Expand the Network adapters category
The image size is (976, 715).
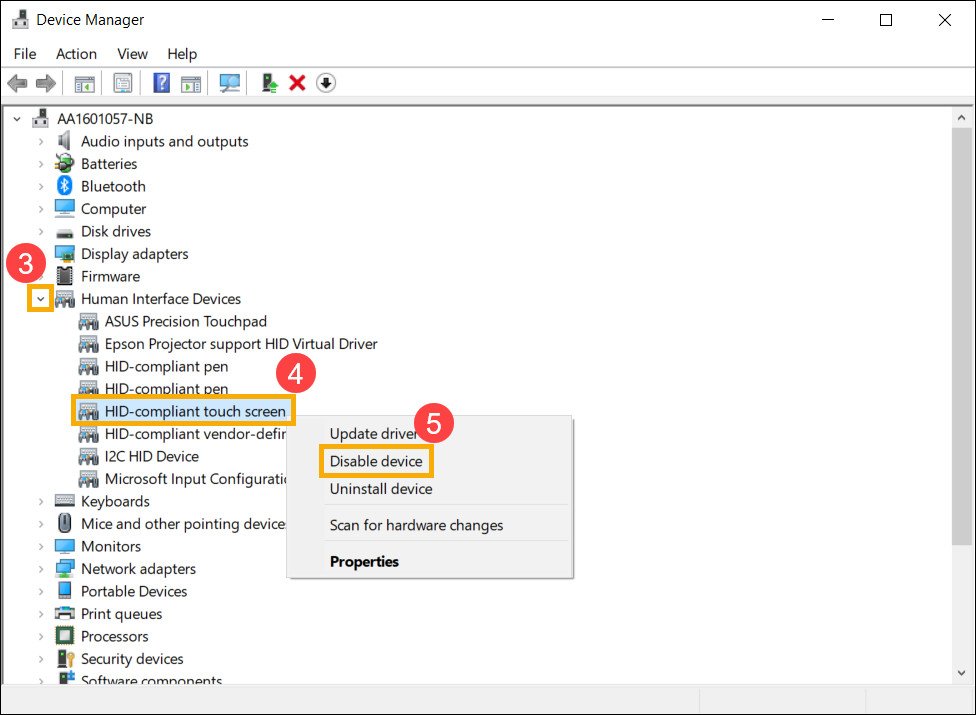click(x=41, y=569)
